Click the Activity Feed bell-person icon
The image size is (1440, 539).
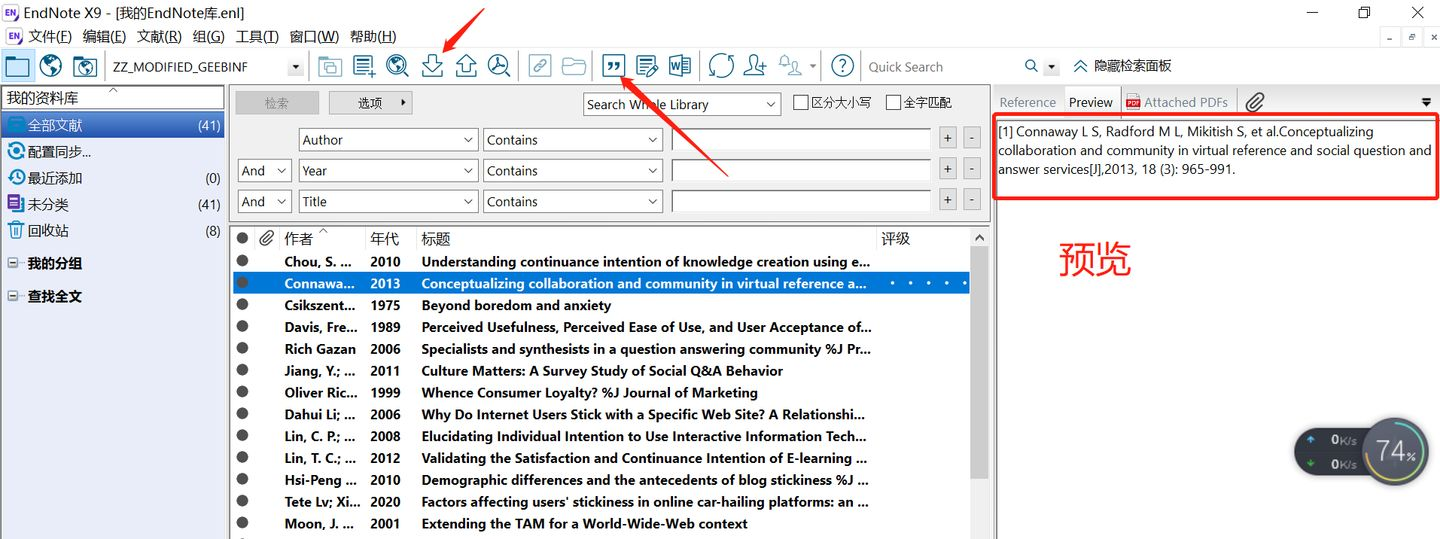791,66
